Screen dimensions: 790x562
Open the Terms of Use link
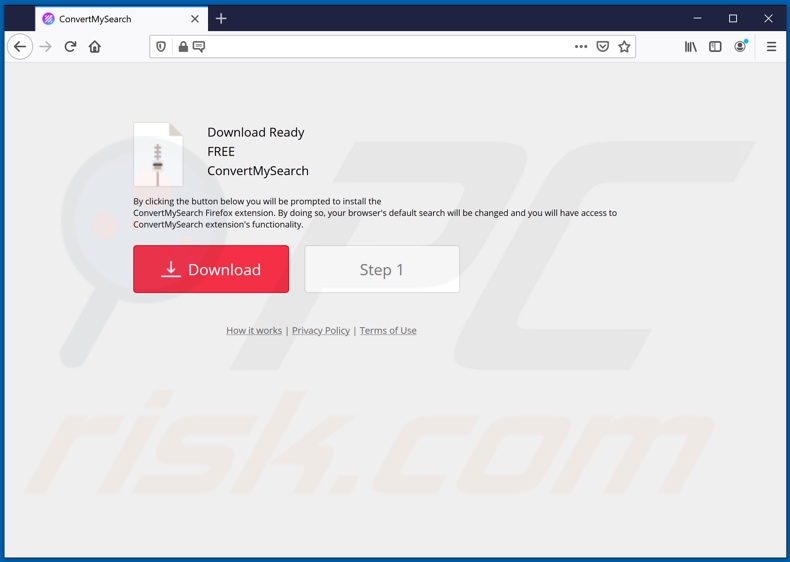(388, 331)
